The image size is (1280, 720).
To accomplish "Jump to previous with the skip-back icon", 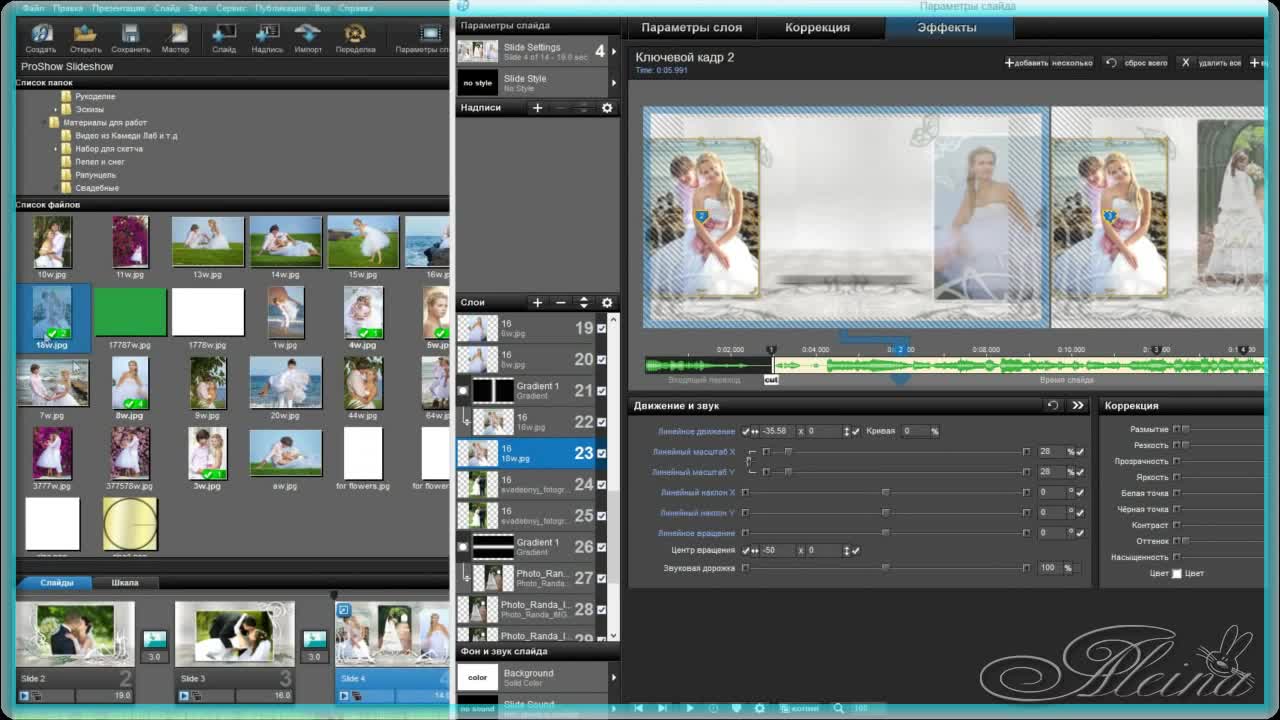I will click(638, 708).
